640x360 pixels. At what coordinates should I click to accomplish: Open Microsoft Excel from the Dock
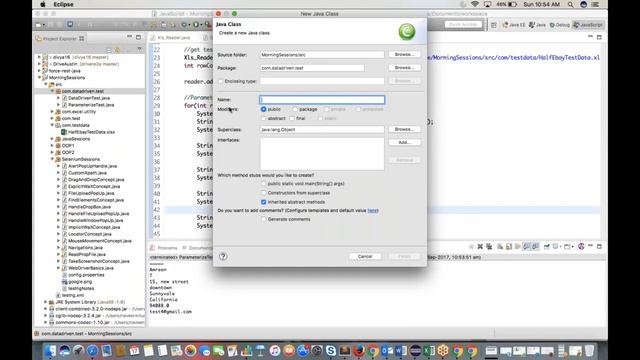tap(429, 351)
